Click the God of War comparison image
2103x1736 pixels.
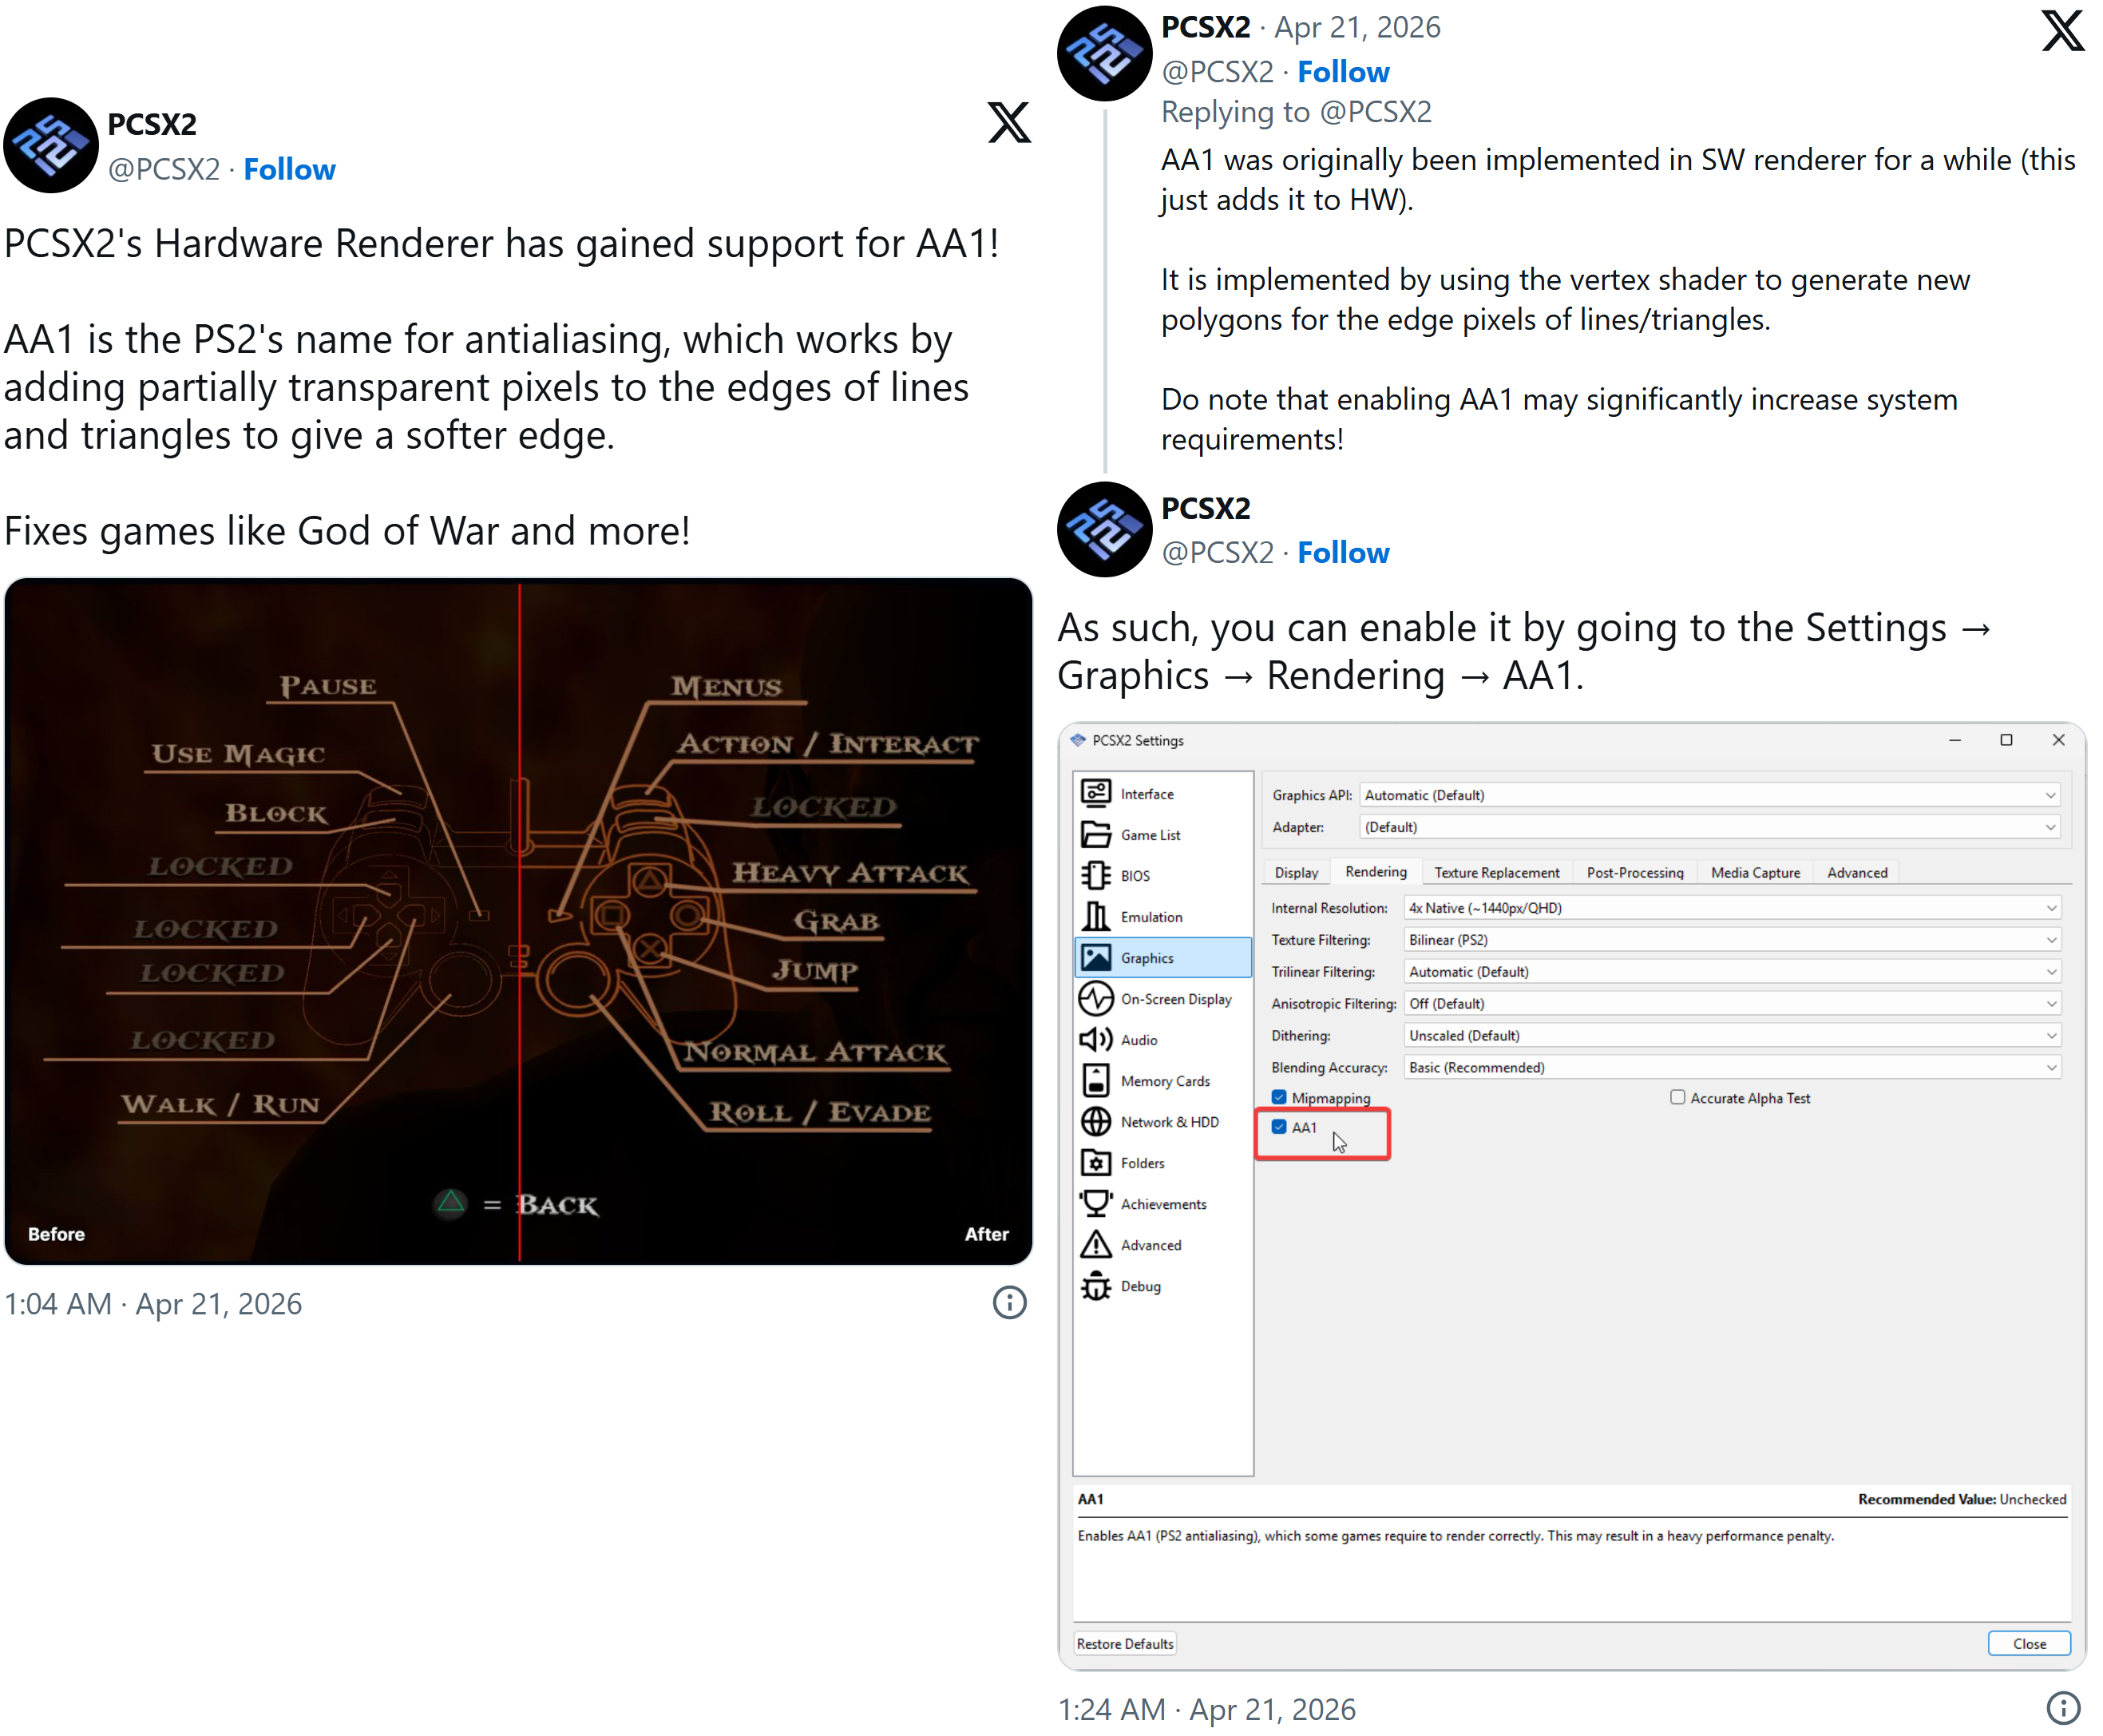coord(518,920)
